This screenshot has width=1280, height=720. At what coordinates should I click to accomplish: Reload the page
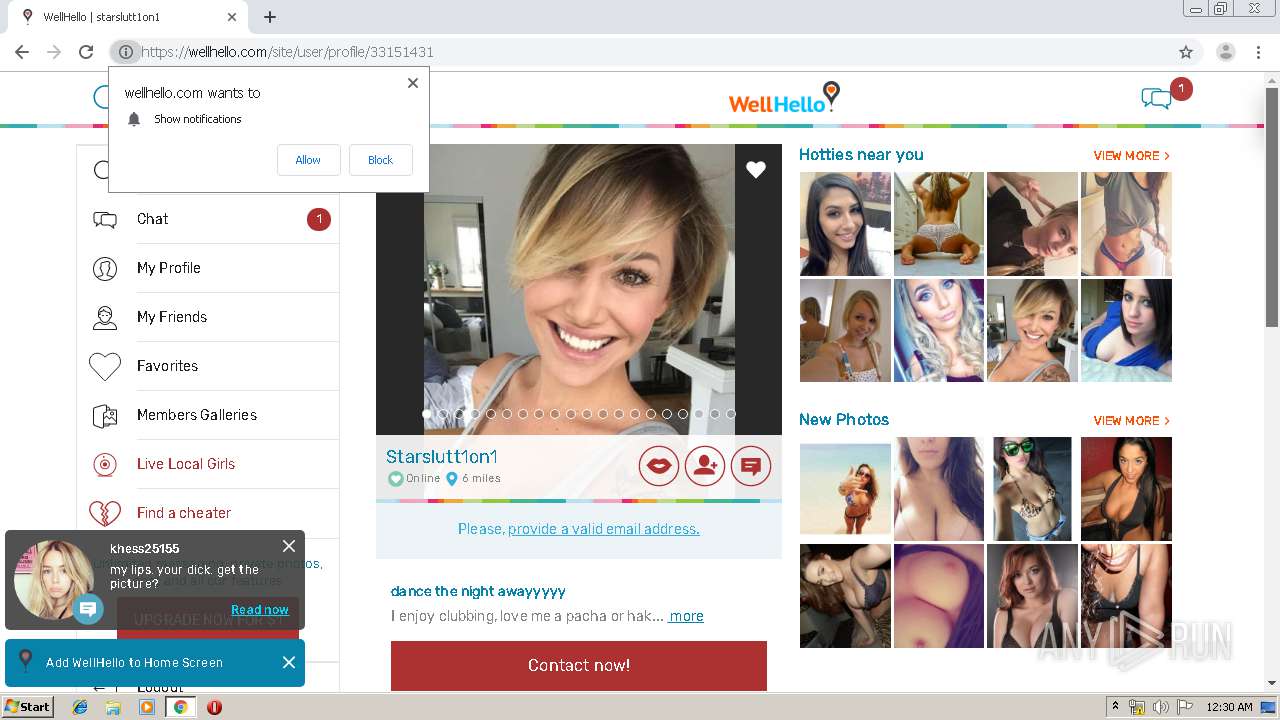click(x=86, y=52)
